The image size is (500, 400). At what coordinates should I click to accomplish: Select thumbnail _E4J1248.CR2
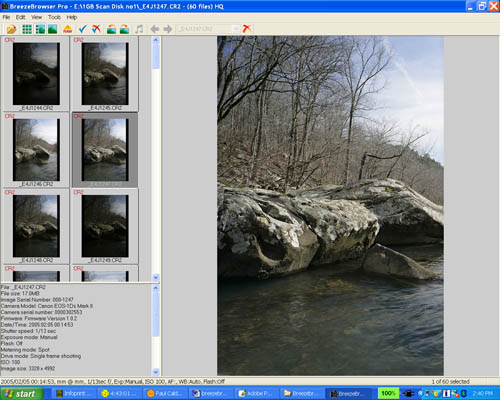coord(36,226)
